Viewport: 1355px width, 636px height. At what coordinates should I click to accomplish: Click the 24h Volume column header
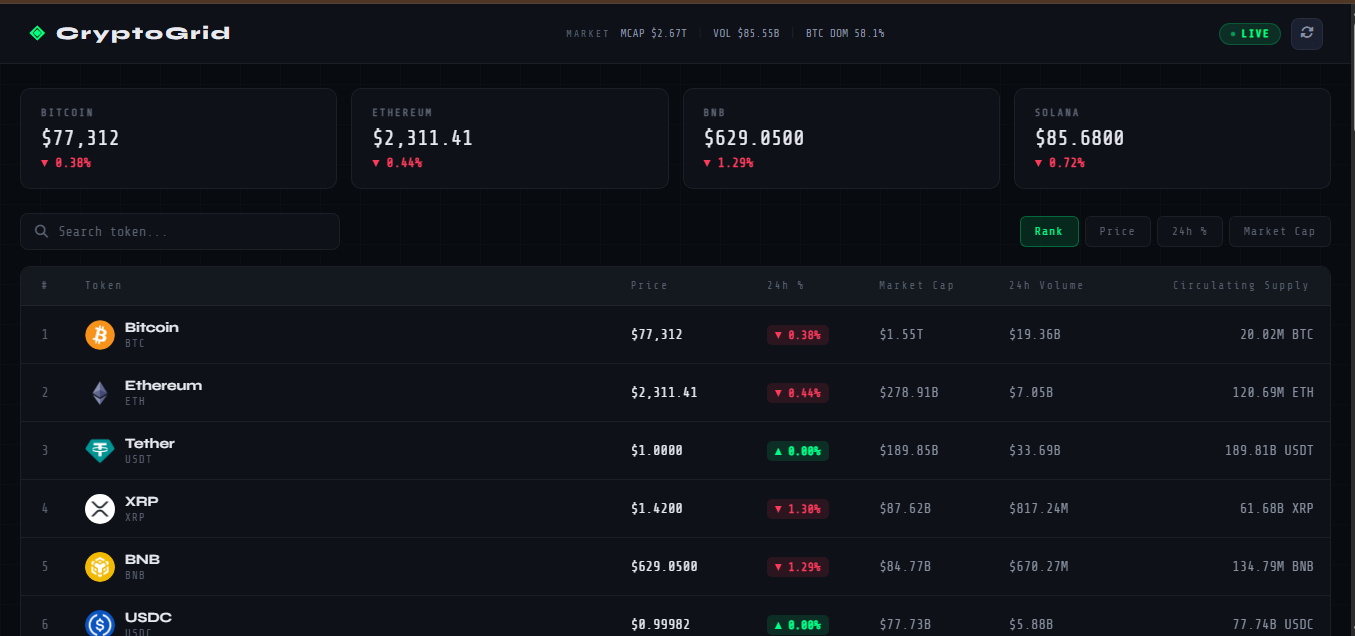pos(1046,285)
